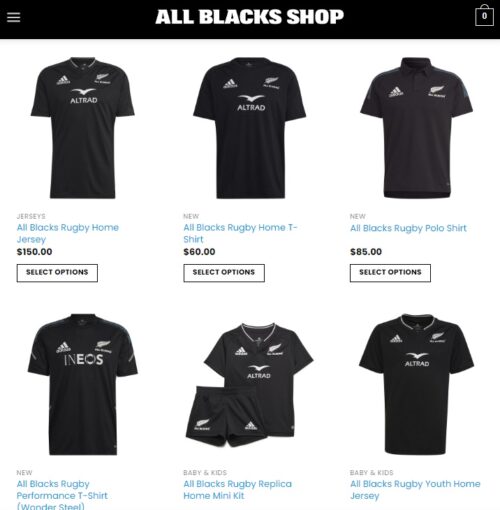The height and width of the screenshot is (510, 500).
Task: Open the shopping cart bag icon
Action: (484, 15)
